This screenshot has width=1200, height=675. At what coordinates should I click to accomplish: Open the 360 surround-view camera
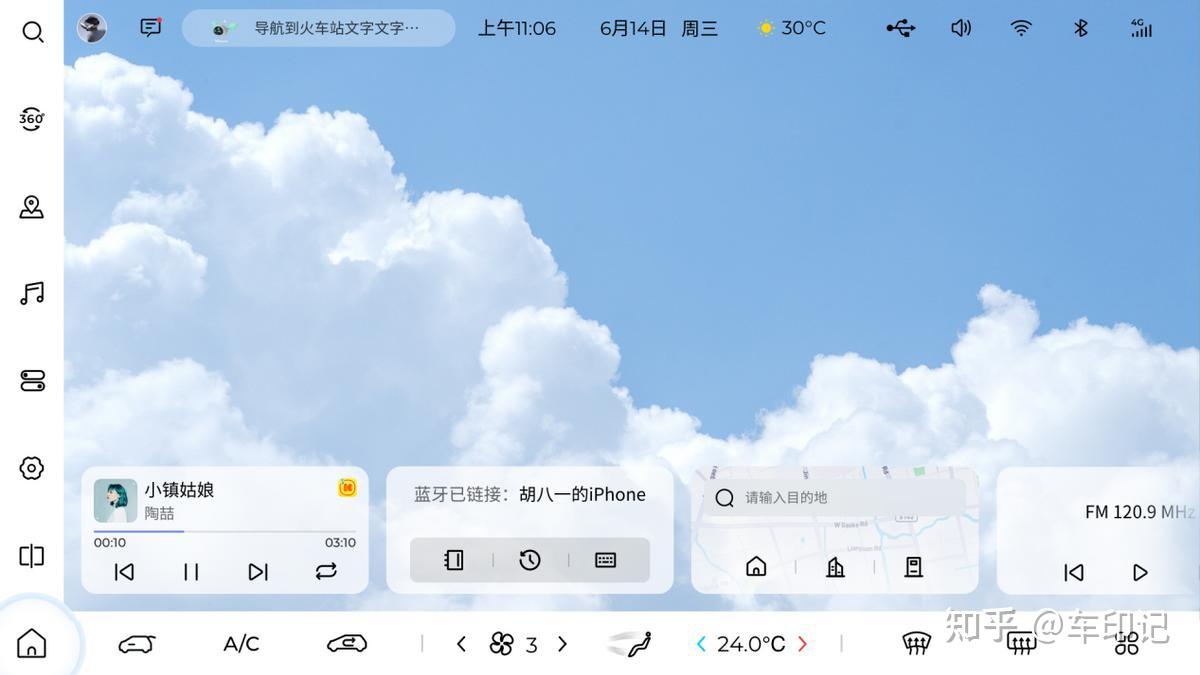(x=33, y=119)
